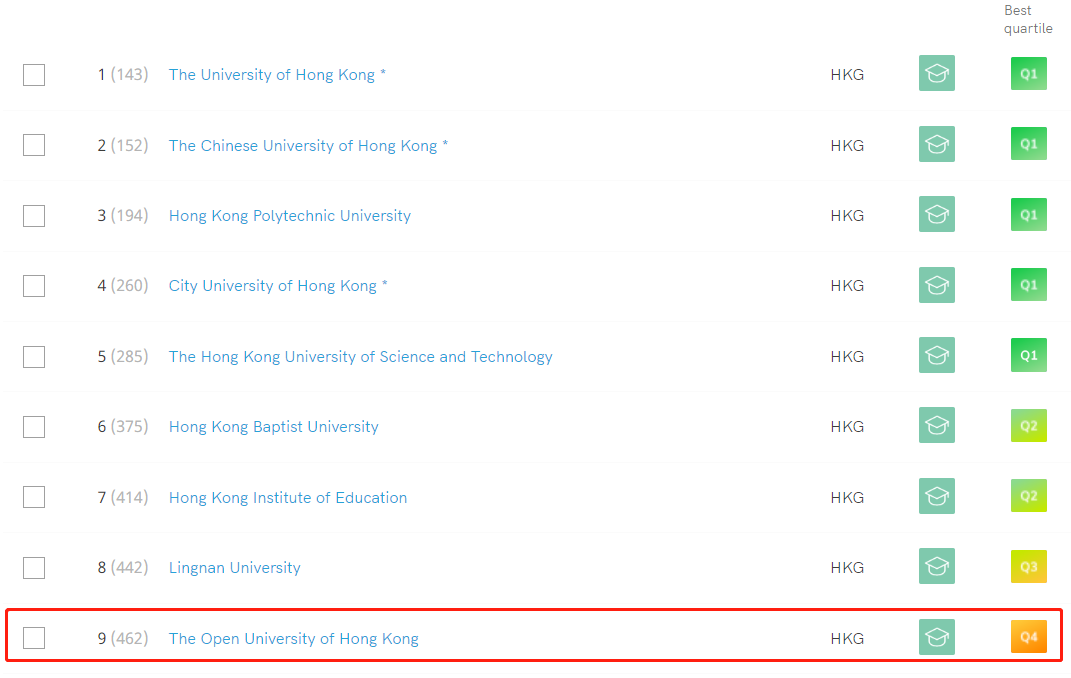The height and width of the screenshot is (678, 1071).
Task: Click the orange Q4 quartile badge
Action: click(x=1028, y=637)
